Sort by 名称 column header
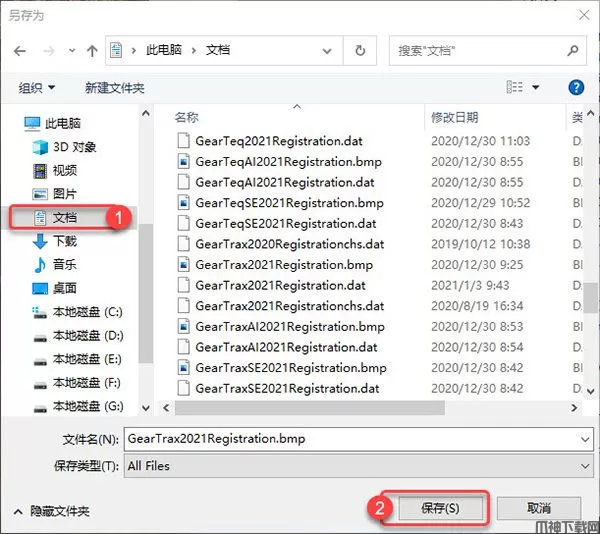Screen dimensions: 600x534 coord(187,117)
